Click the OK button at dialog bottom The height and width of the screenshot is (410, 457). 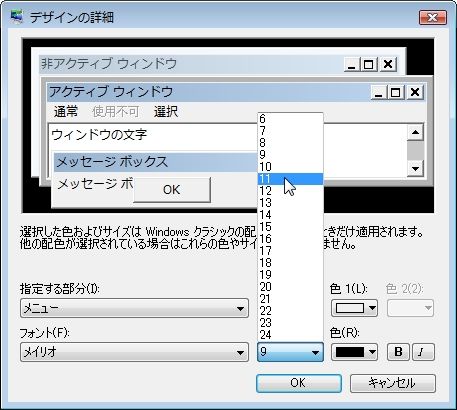coord(299,383)
